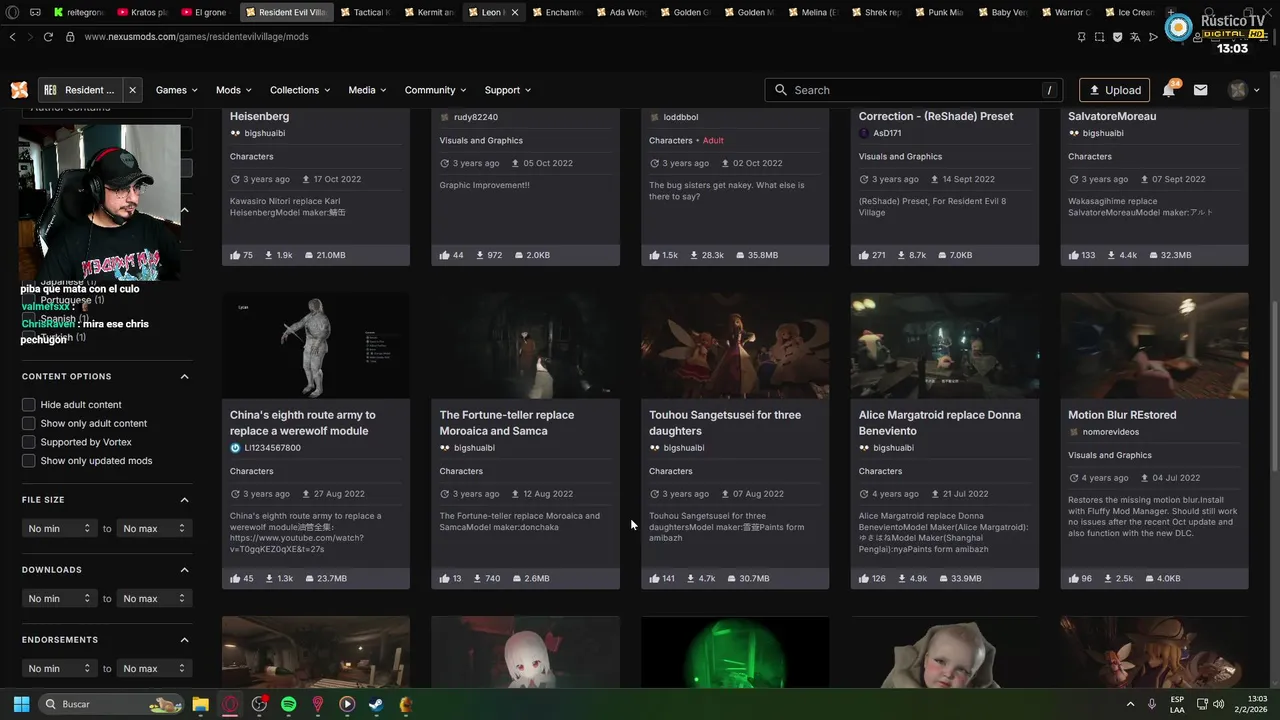Screen dimensions: 1280x720
Task: Click download icon on China's eighth route card
Action: click(x=269, y=578)
